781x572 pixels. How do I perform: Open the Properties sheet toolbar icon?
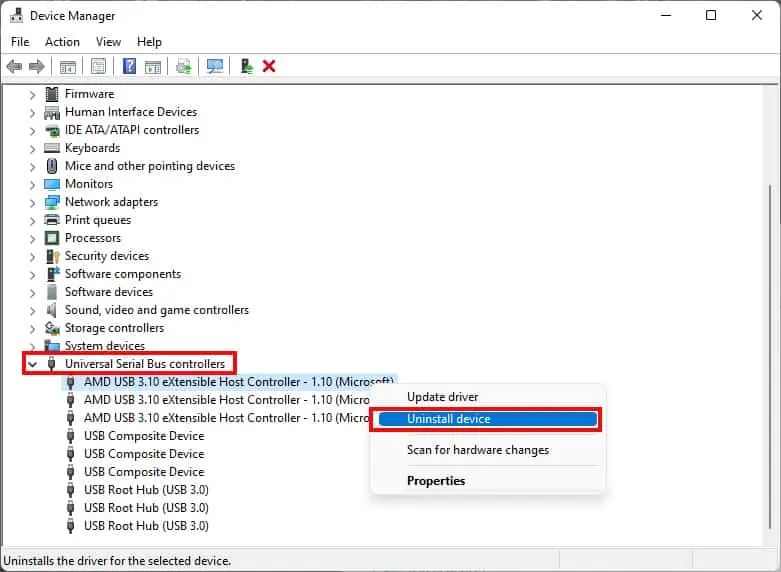click(99, 66)
